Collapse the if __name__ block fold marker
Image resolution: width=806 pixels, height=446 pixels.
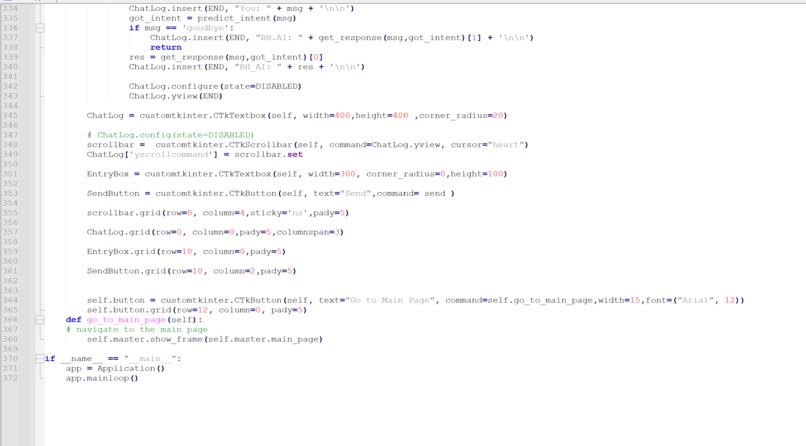40,359
